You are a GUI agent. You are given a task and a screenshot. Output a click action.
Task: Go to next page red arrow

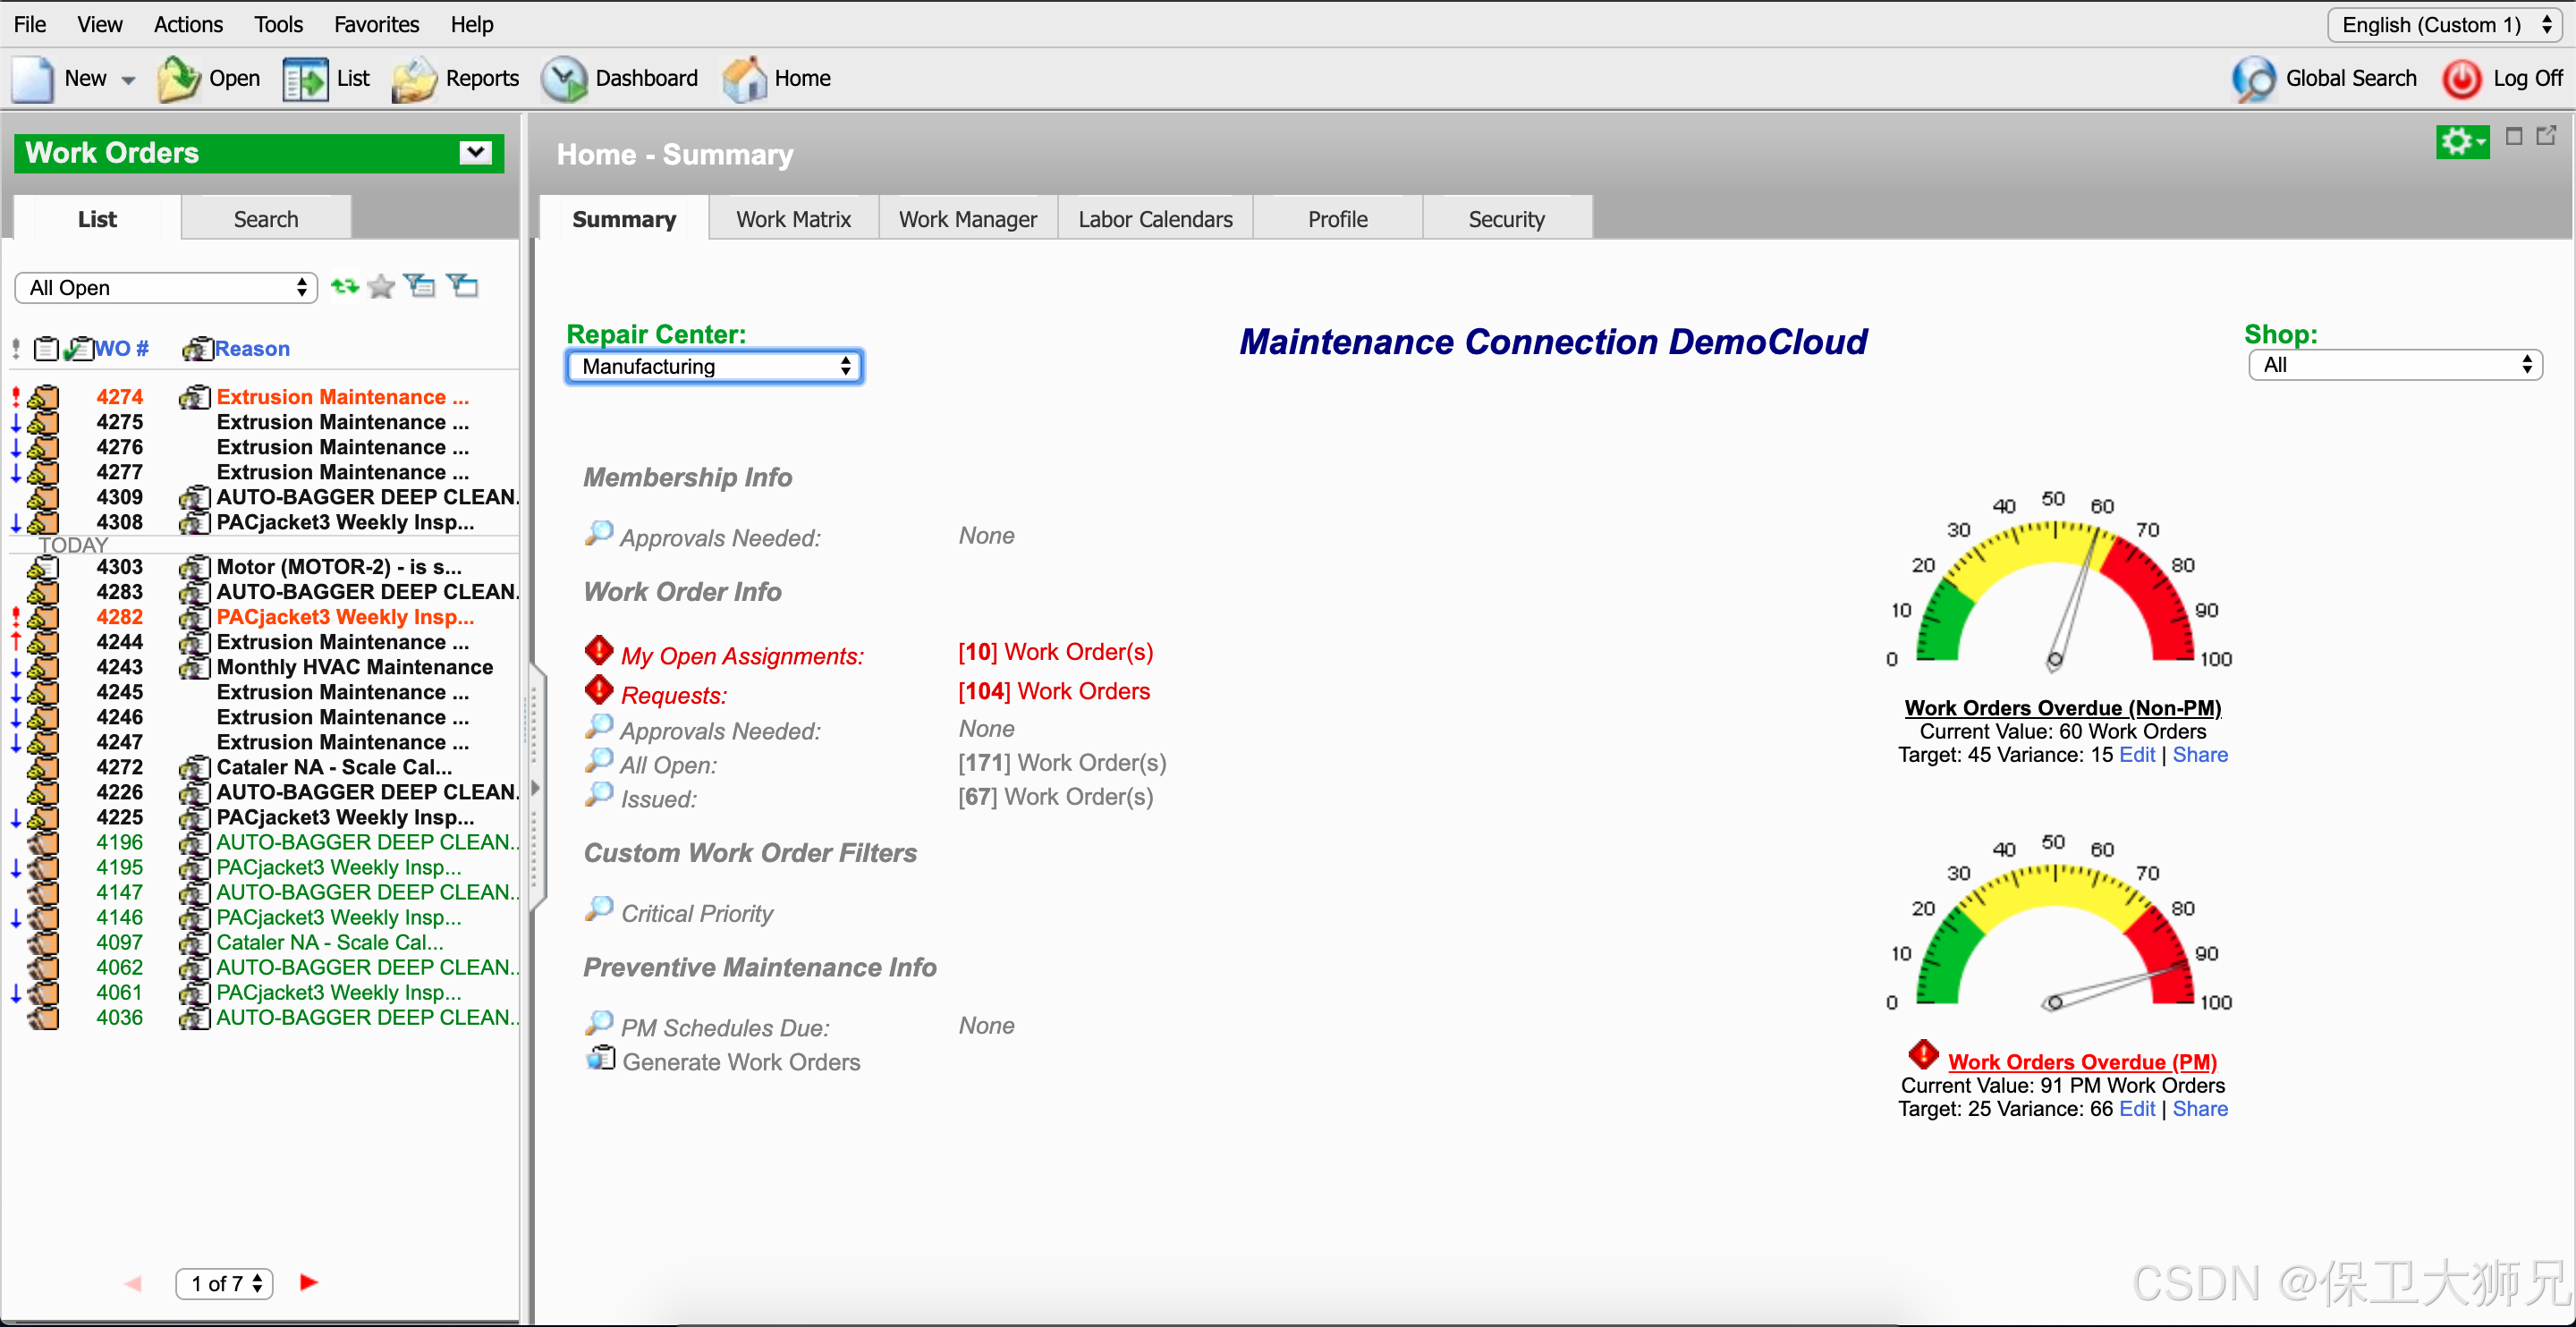tap(308, 1282)
